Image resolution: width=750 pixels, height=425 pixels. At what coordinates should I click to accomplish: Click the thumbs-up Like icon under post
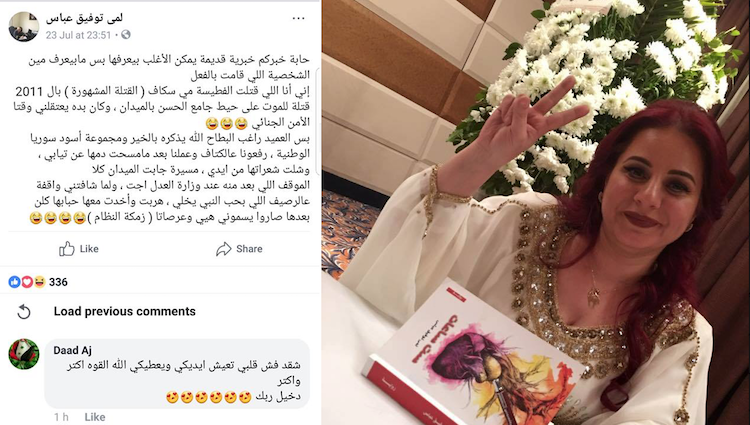[66, 249]
